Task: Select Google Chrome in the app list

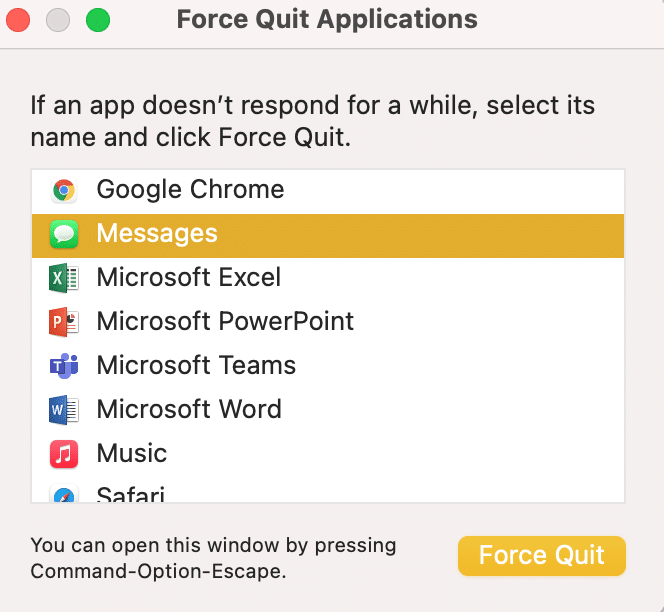Action: [190, 190]
